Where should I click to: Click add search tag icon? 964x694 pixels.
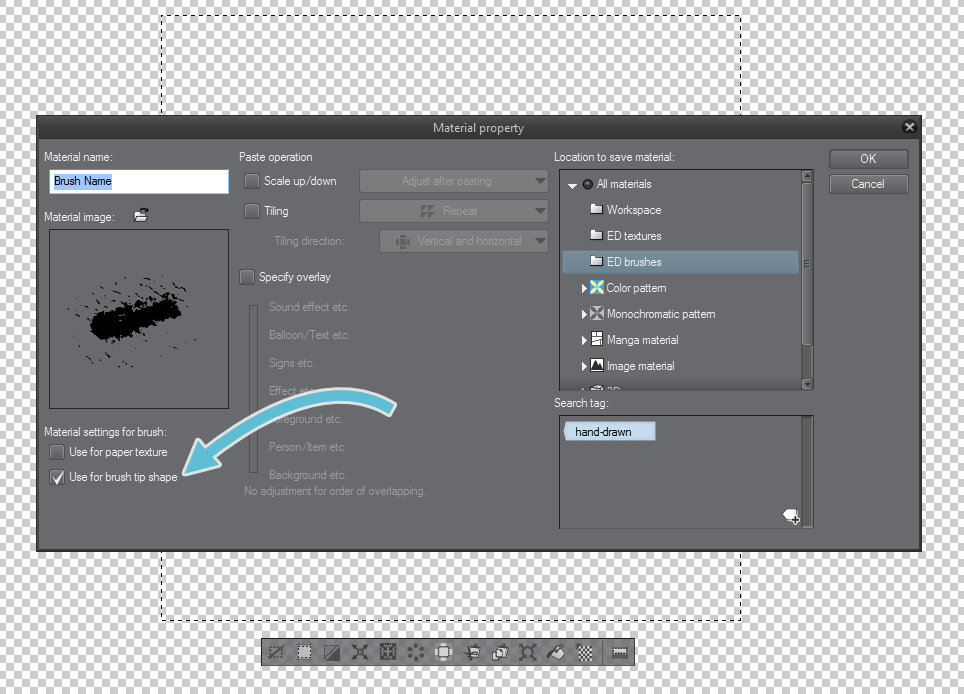pyautogui.click(x=791, y=516)
